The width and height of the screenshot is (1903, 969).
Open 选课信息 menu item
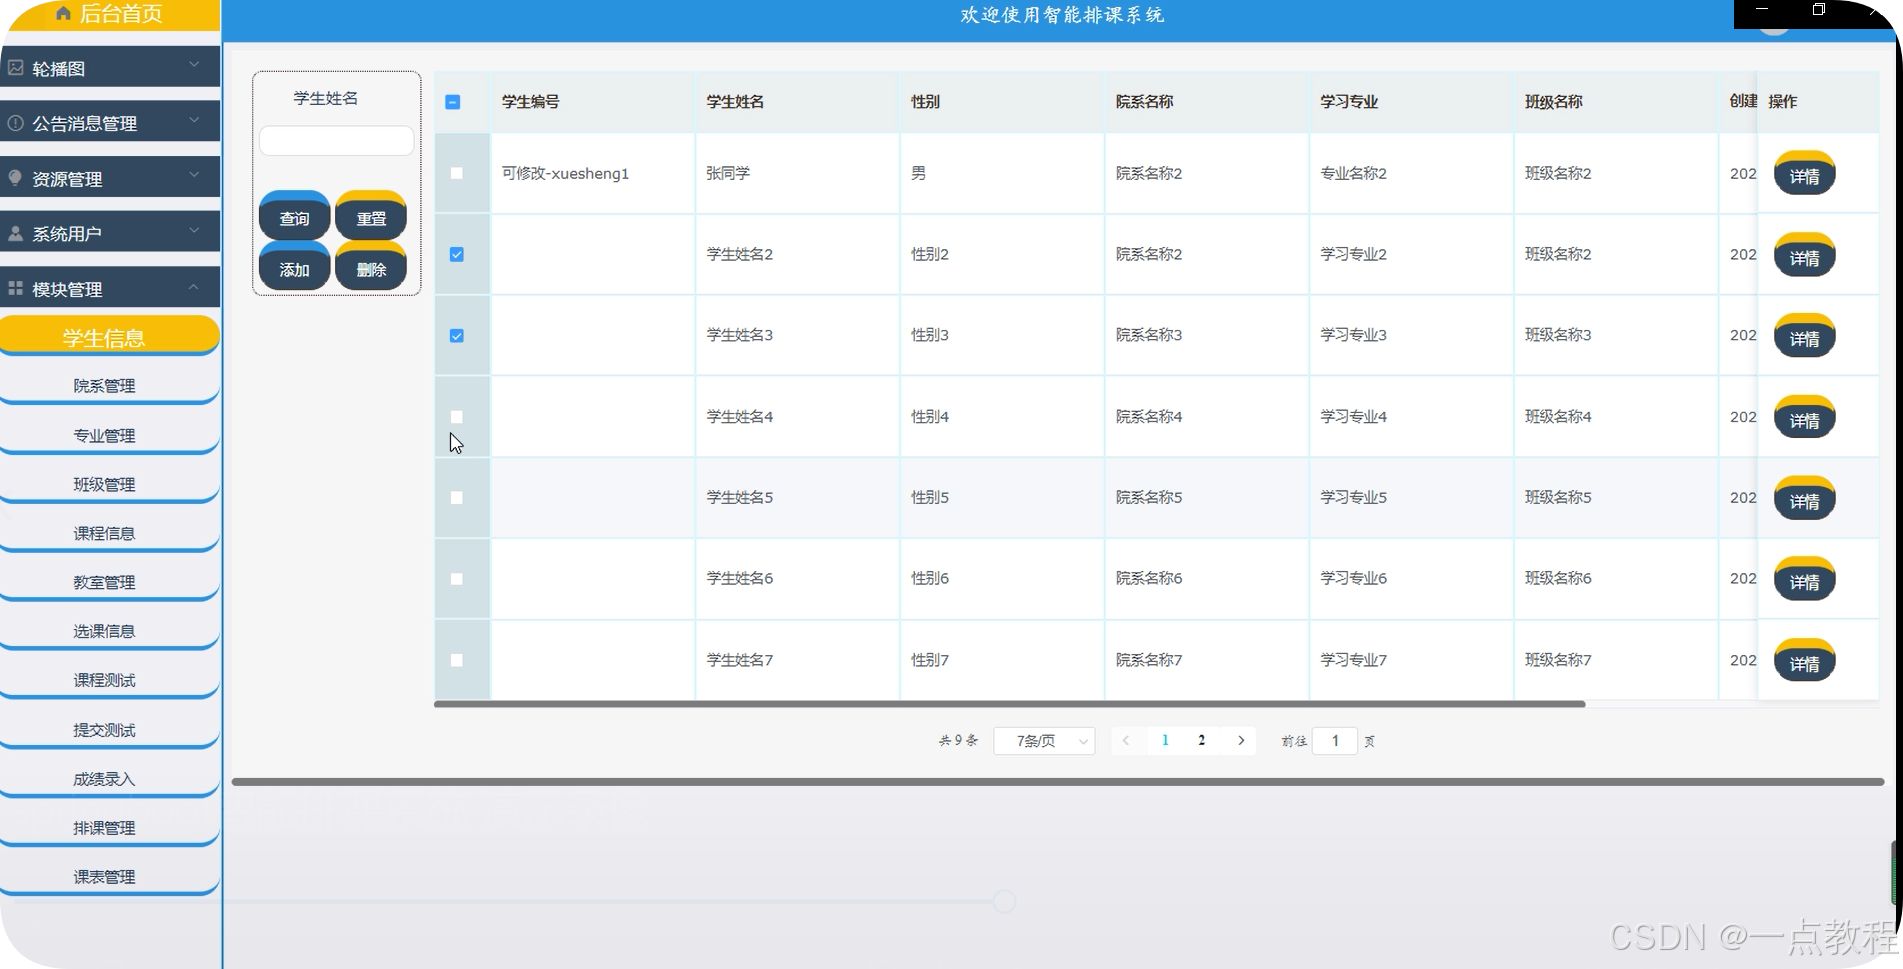coord(110,632)
